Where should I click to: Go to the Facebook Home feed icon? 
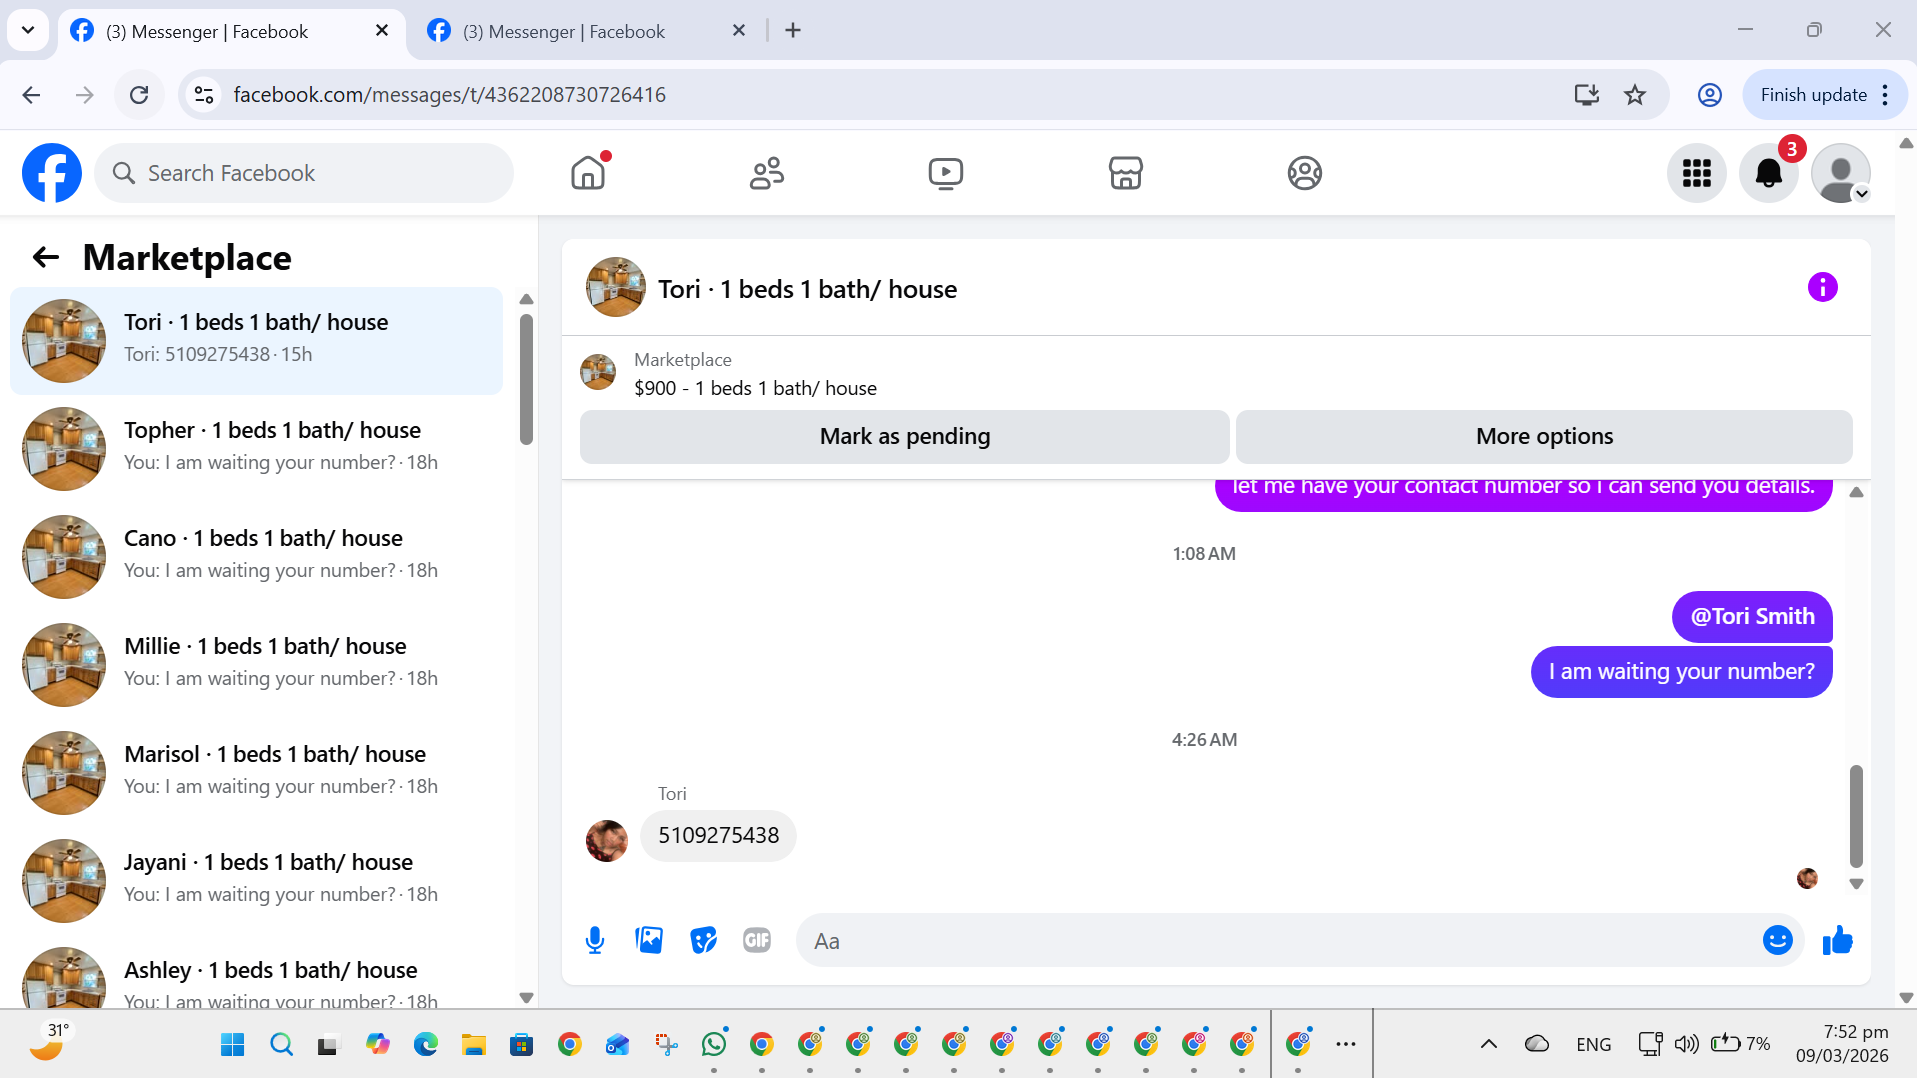click(x=588, y=173)
